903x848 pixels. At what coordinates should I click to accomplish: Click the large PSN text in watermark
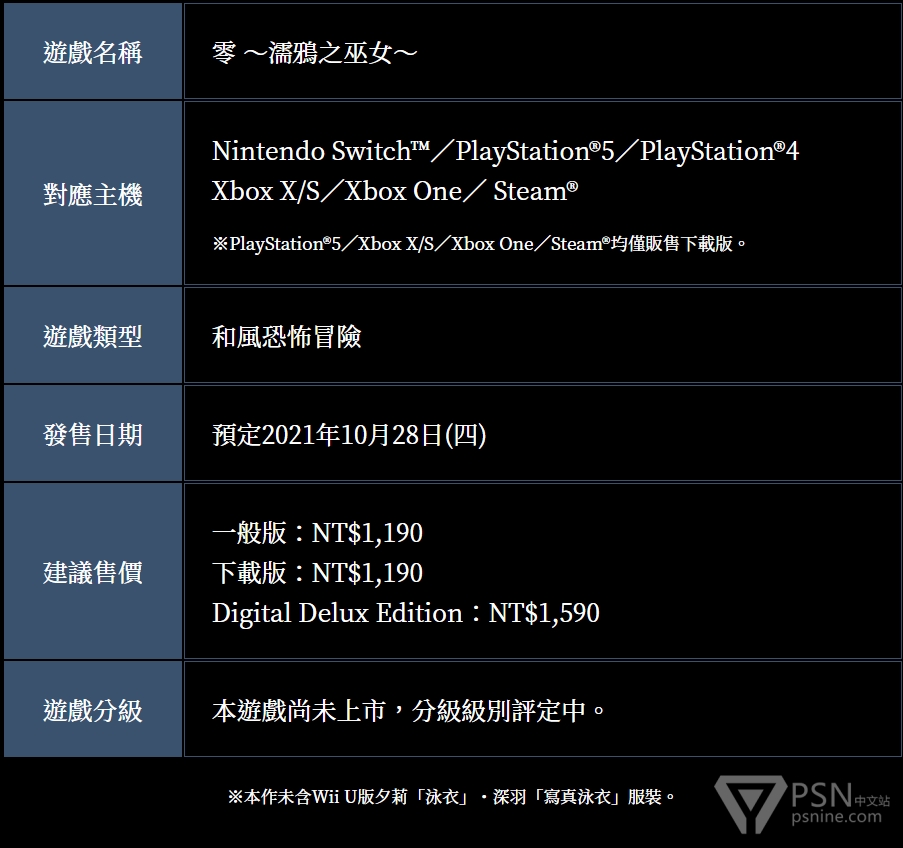[x=820, y=795]
